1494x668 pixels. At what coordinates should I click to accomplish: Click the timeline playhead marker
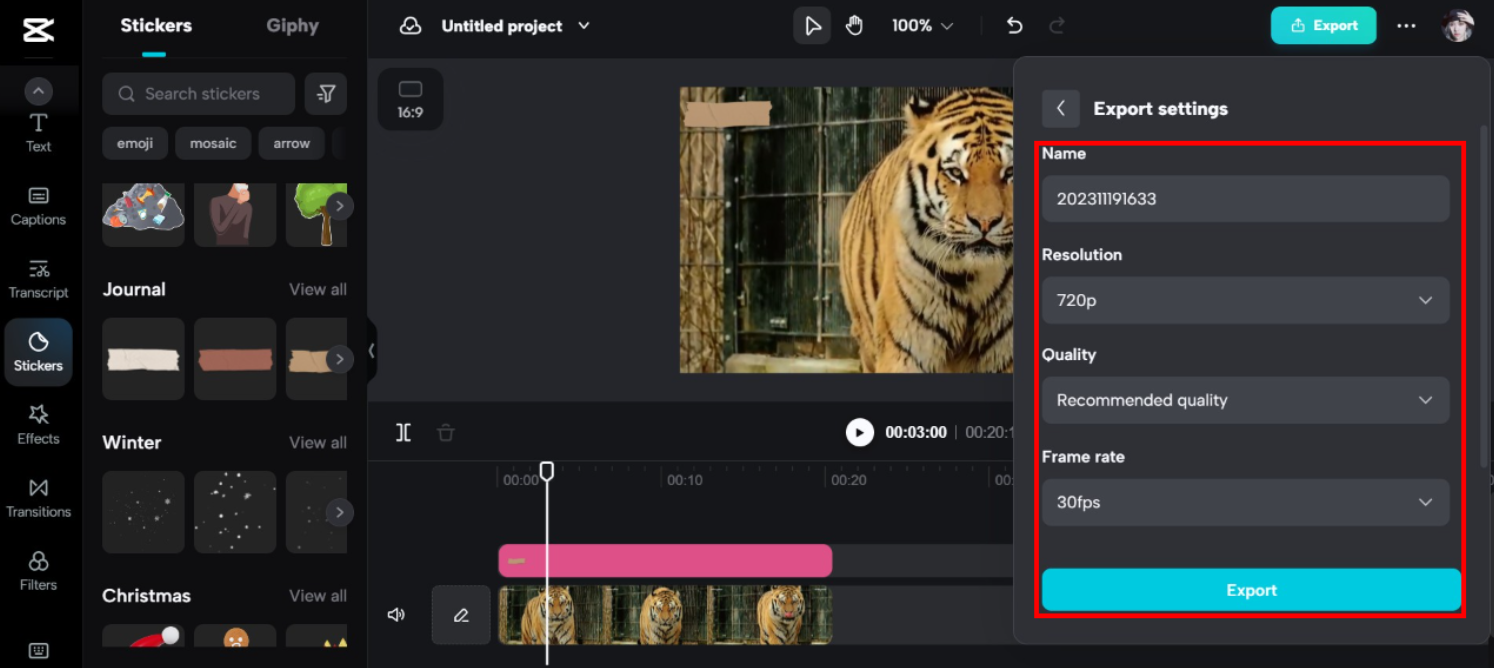click(x=547, y=470)
